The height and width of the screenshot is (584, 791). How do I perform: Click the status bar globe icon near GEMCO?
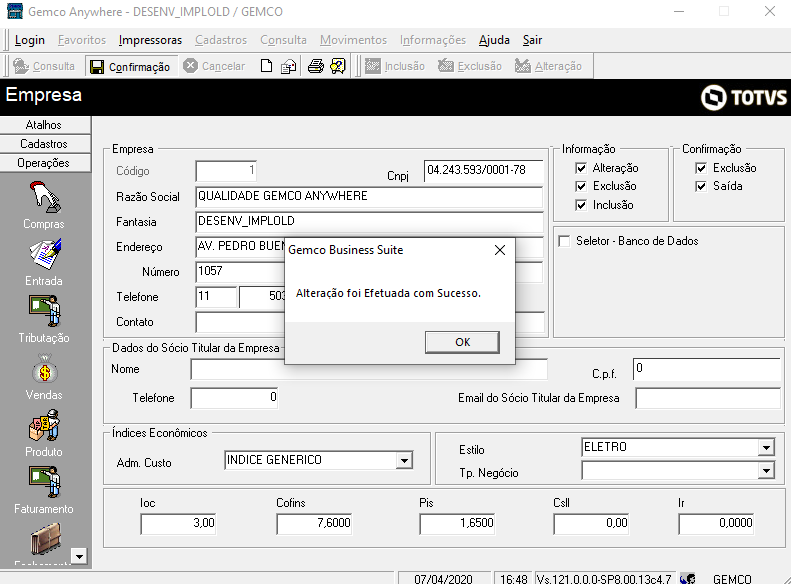688,578
